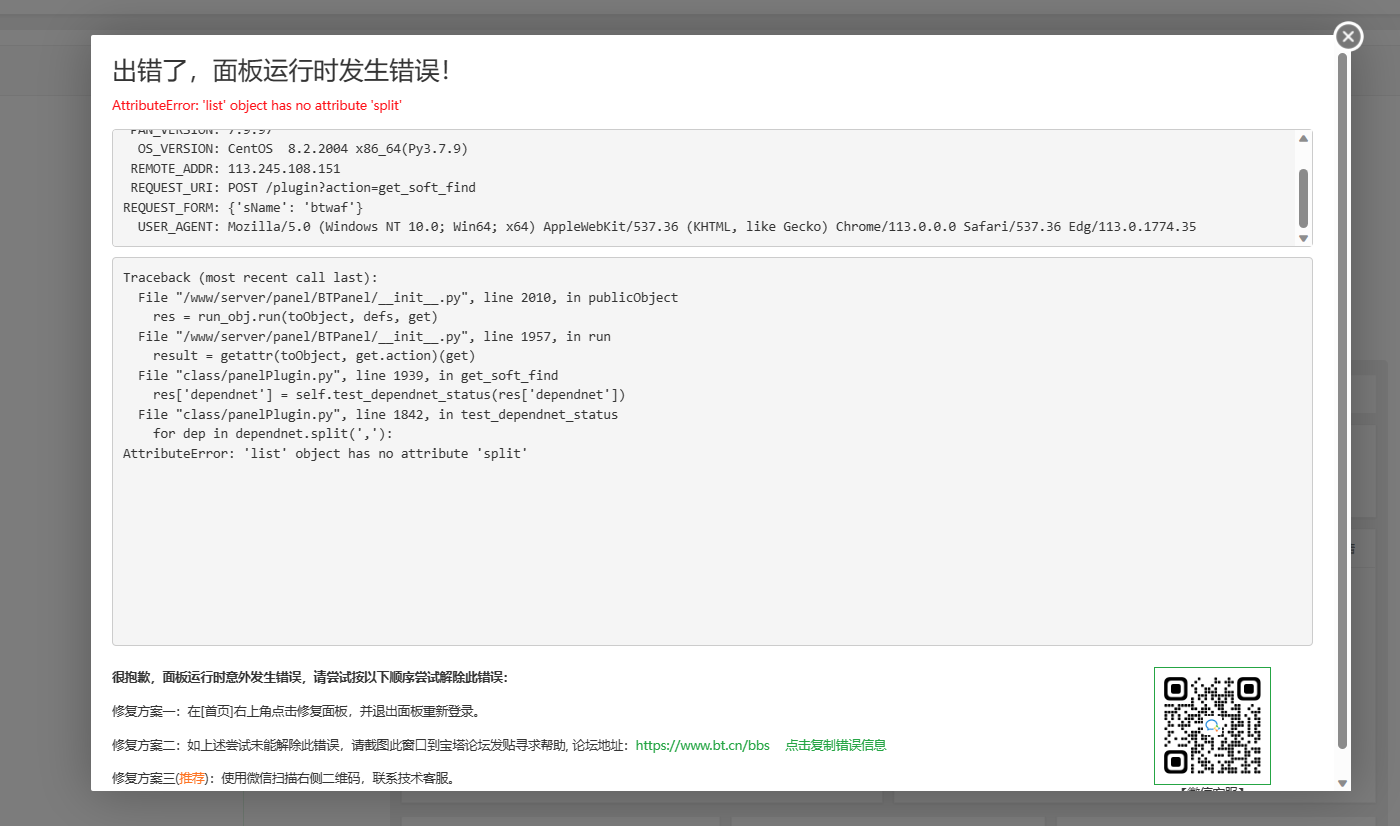Click the 'res = run_obj.run' code line

coord(295,316)
